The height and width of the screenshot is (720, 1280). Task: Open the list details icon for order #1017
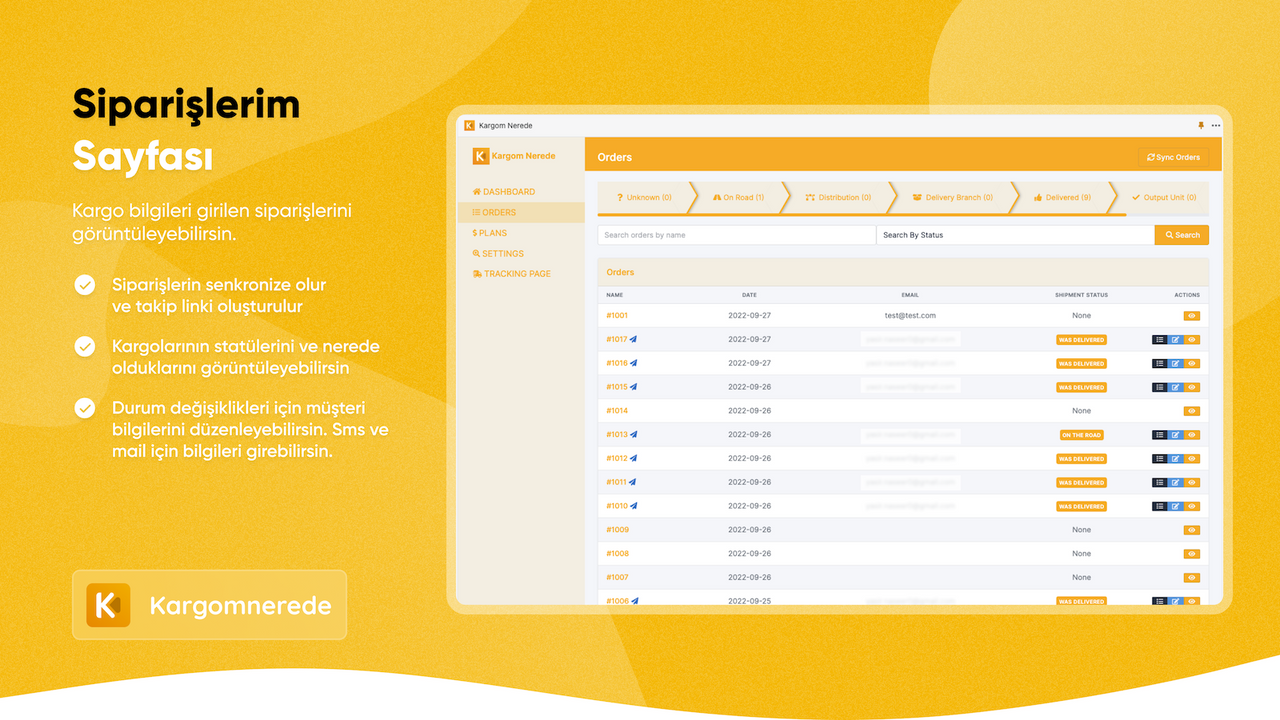tap(1160, 339)
